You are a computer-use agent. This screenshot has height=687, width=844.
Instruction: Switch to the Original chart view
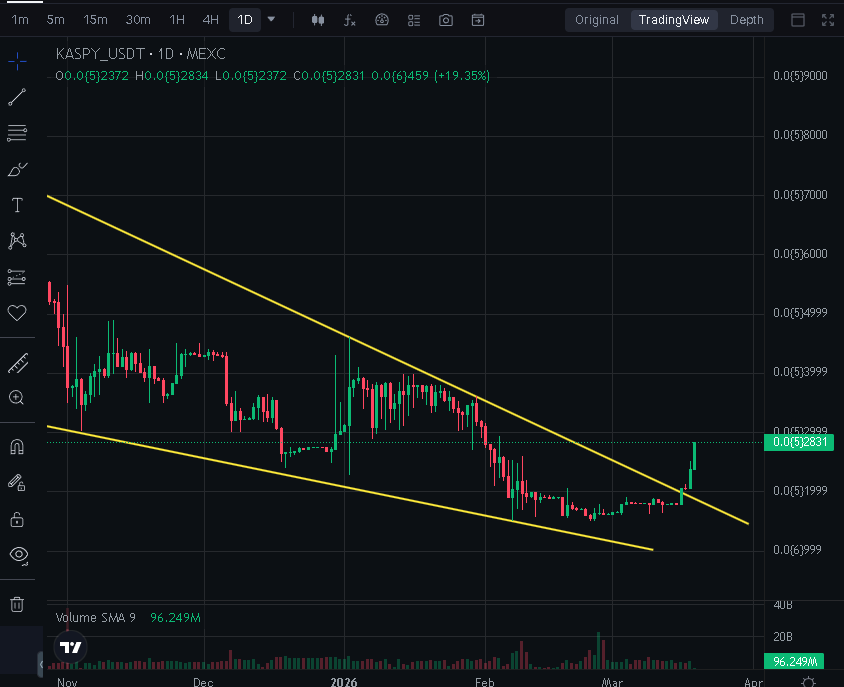(x=597, y=20)
